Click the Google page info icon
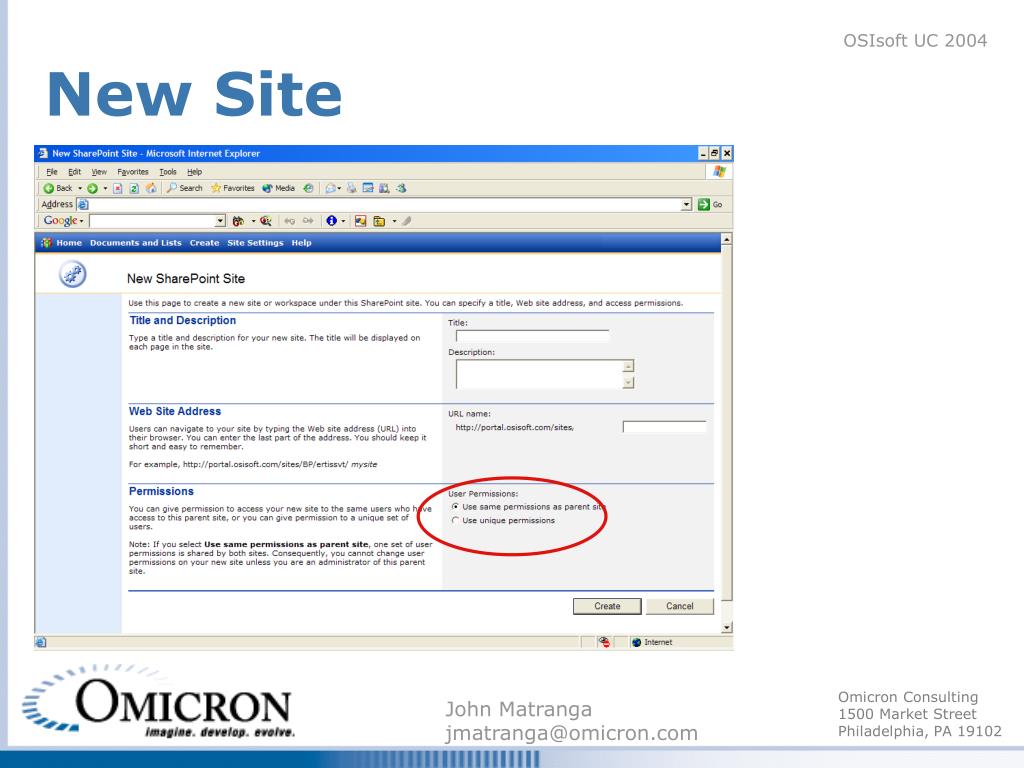 coord(332,221)
